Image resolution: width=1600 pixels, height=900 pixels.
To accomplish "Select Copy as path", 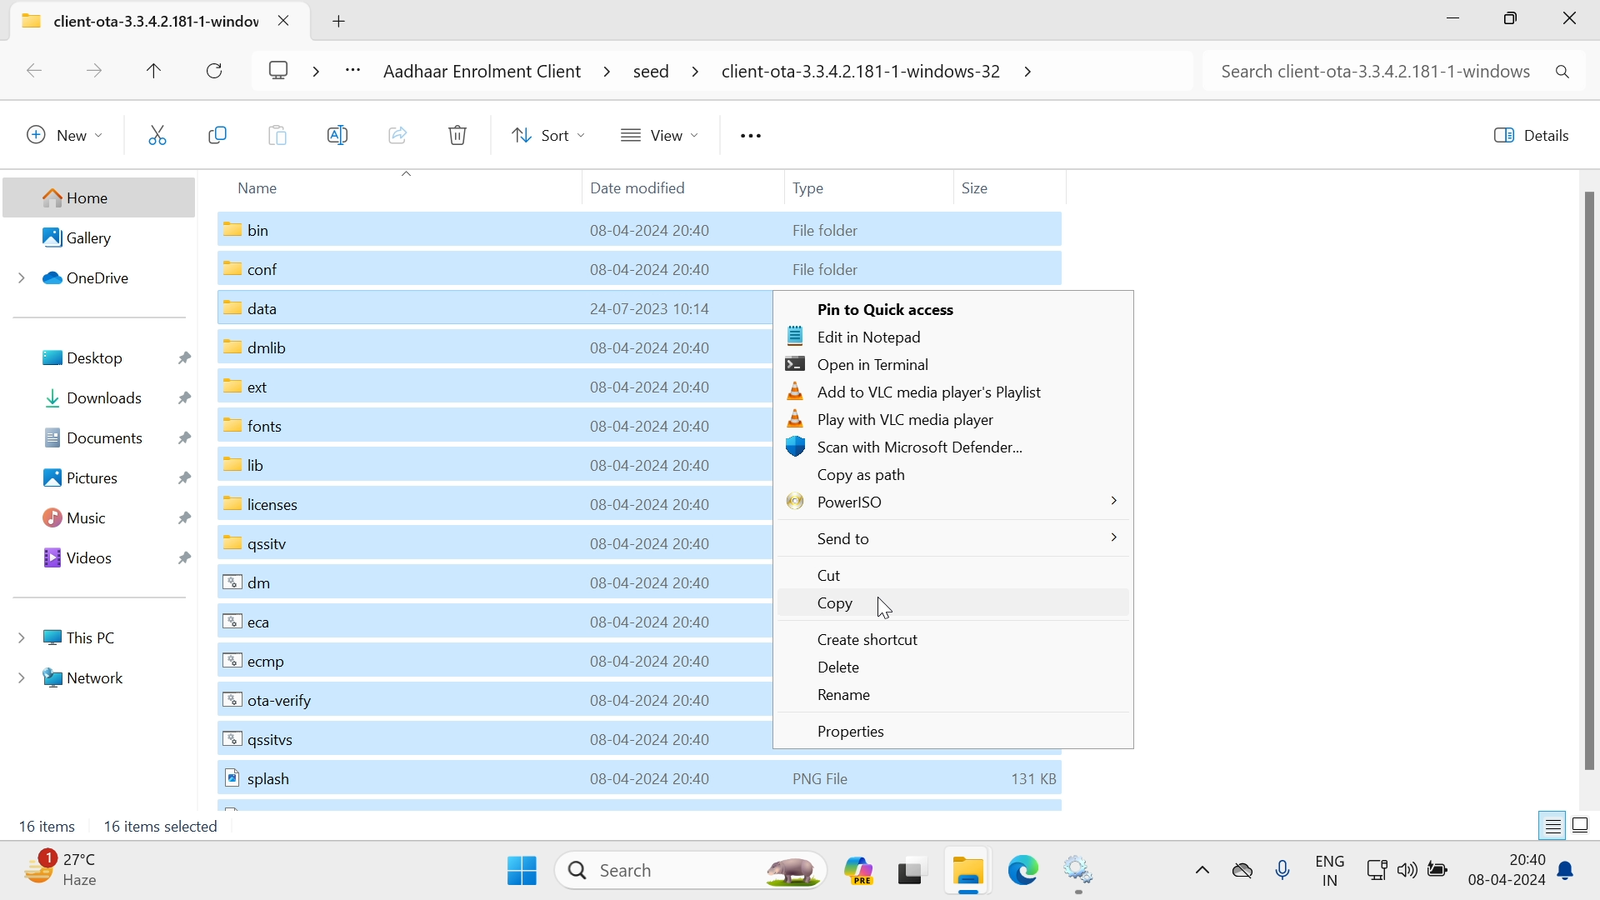I will coord(953,475).
